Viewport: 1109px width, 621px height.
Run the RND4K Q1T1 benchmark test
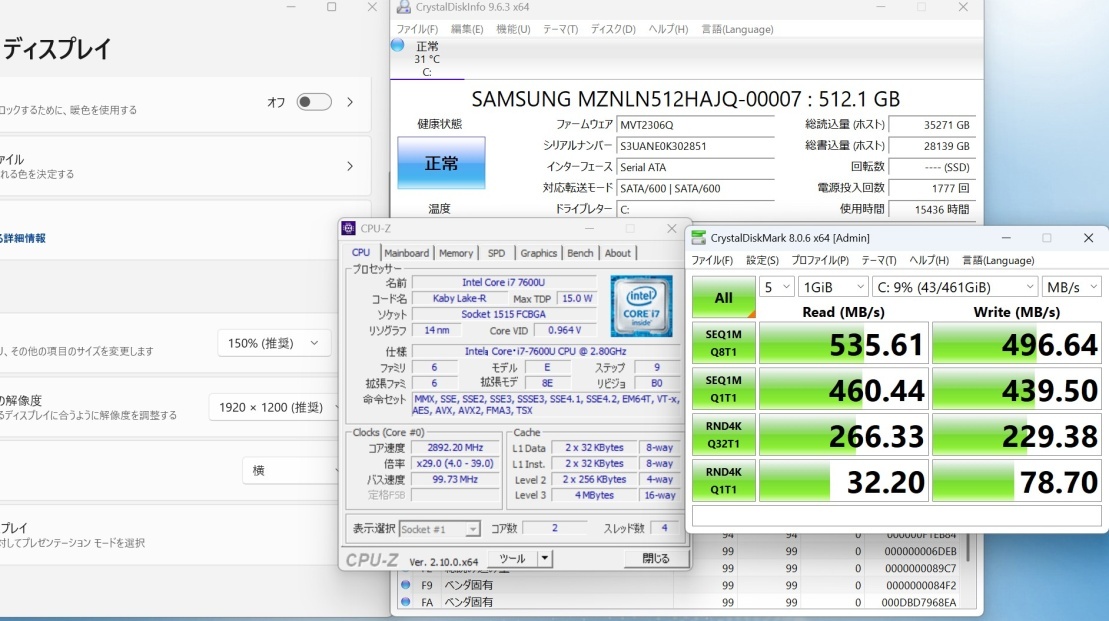pyautogui.click(x=724, y=481)
